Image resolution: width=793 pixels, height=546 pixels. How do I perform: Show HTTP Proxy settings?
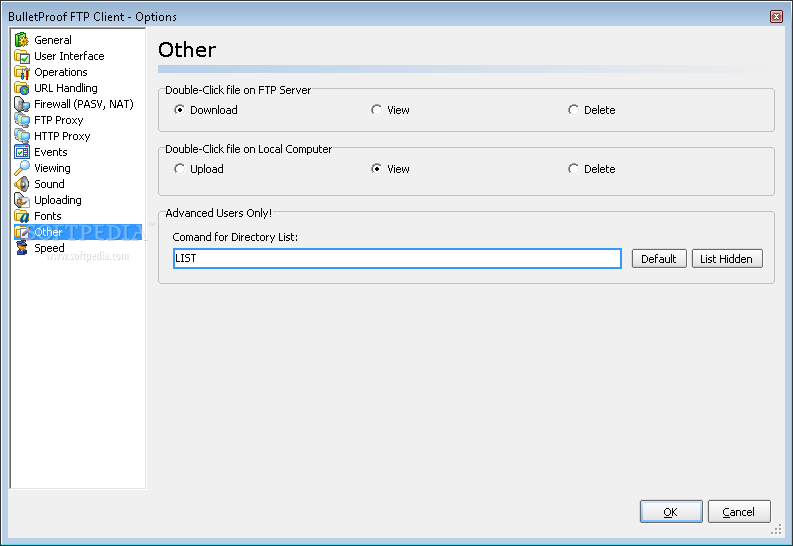pyautogui.click(x=62, y=136)
